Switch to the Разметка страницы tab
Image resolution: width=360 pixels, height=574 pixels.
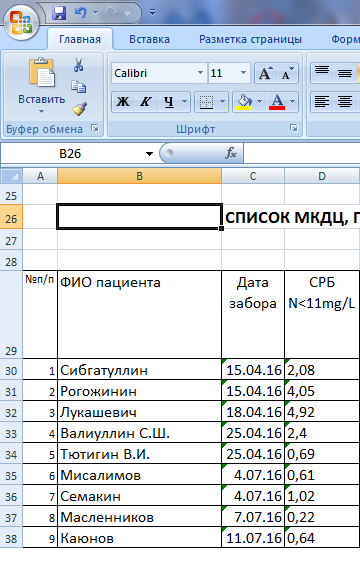point(250,39)
